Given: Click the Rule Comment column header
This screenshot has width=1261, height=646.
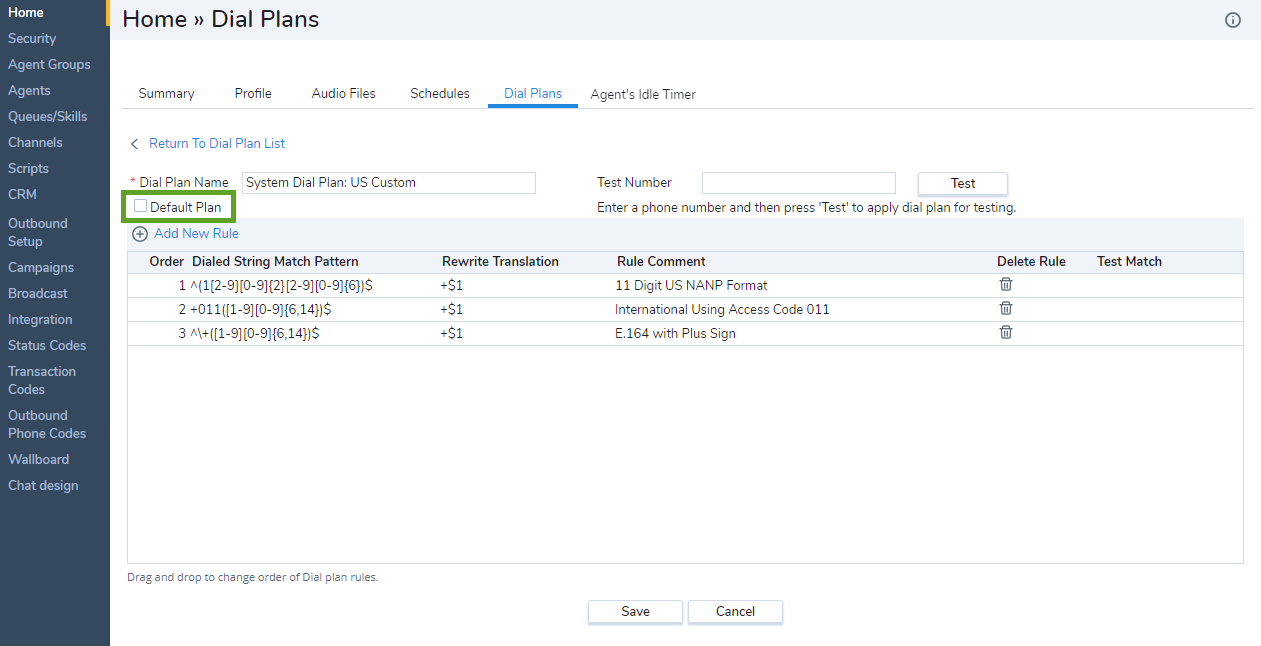Looking at the screenshot, I should click(x=661, y=262).
